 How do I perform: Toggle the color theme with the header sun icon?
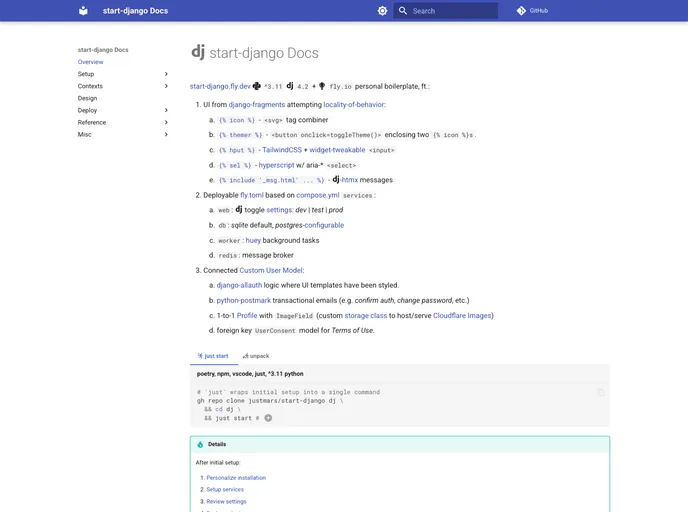(x=382, y=11)
